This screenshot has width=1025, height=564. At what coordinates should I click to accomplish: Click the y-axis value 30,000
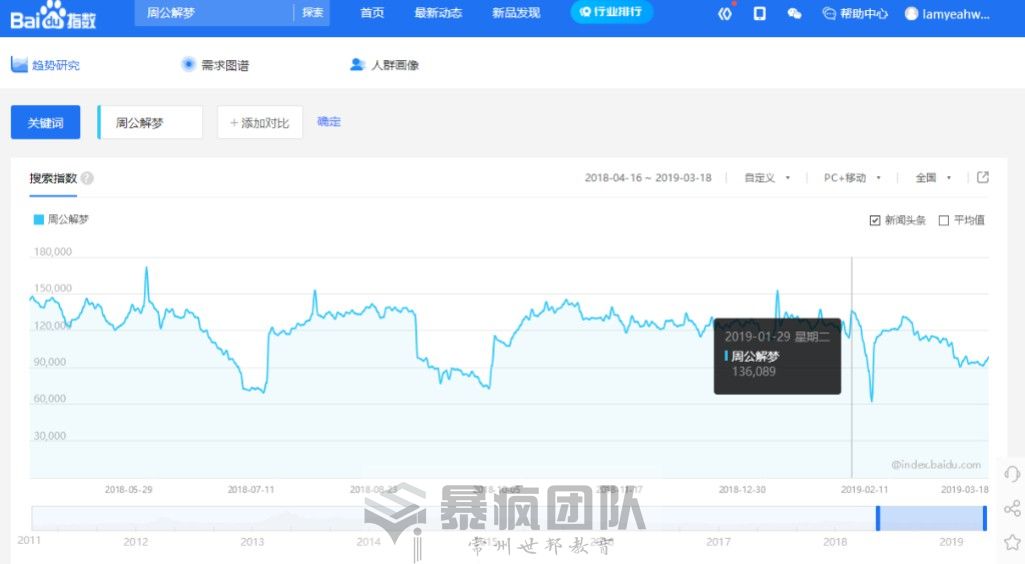coord(50,435)
